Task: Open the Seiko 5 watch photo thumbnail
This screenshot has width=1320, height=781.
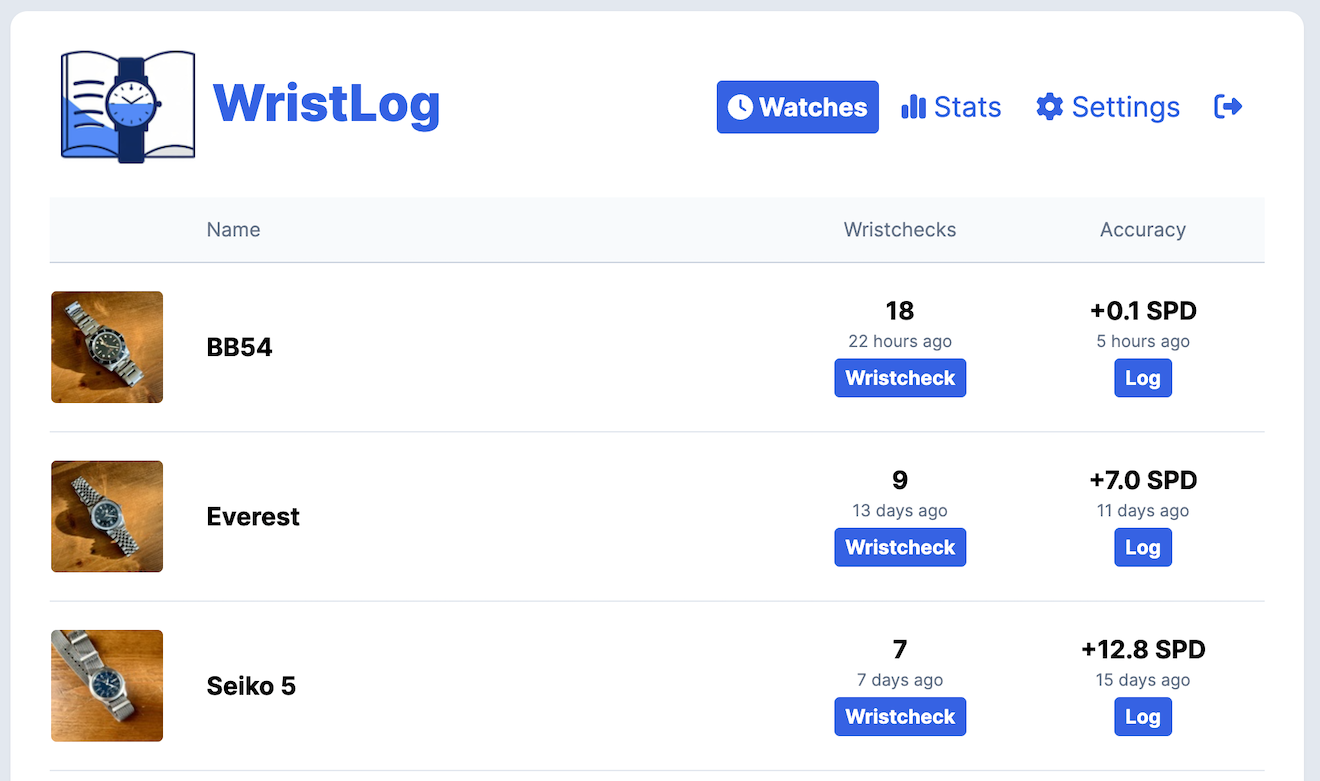Action: [107, 686]
